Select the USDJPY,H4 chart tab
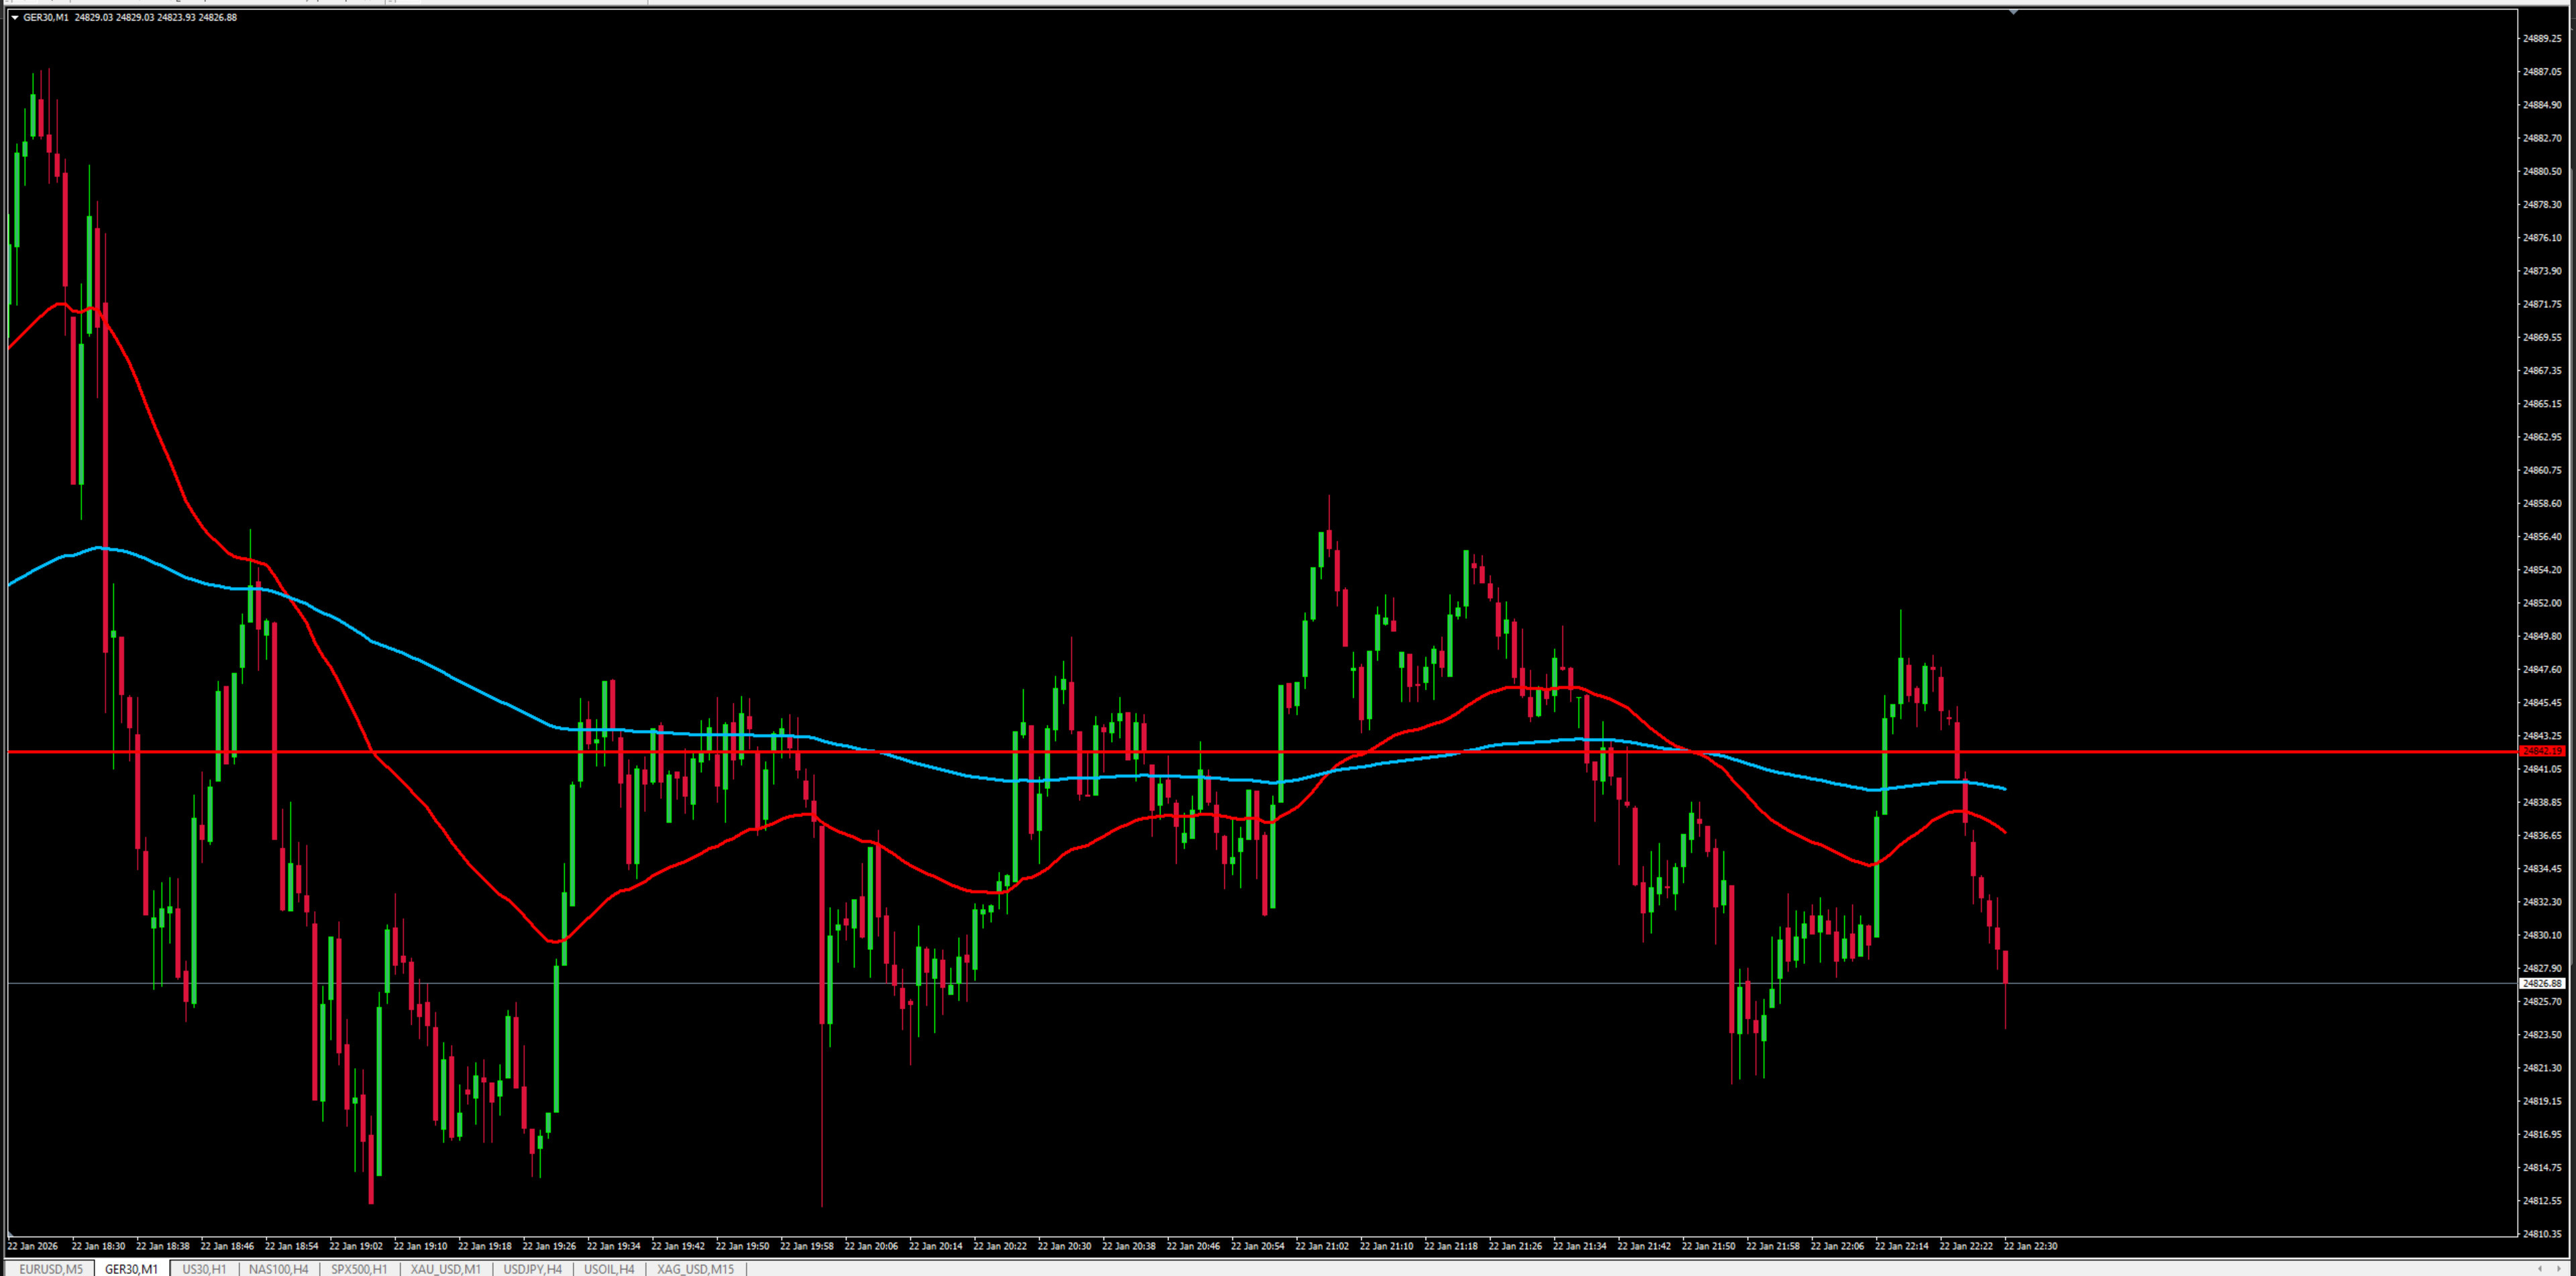The image size is (2576, 1276). pyautogui.click(x=532, y=1269)
